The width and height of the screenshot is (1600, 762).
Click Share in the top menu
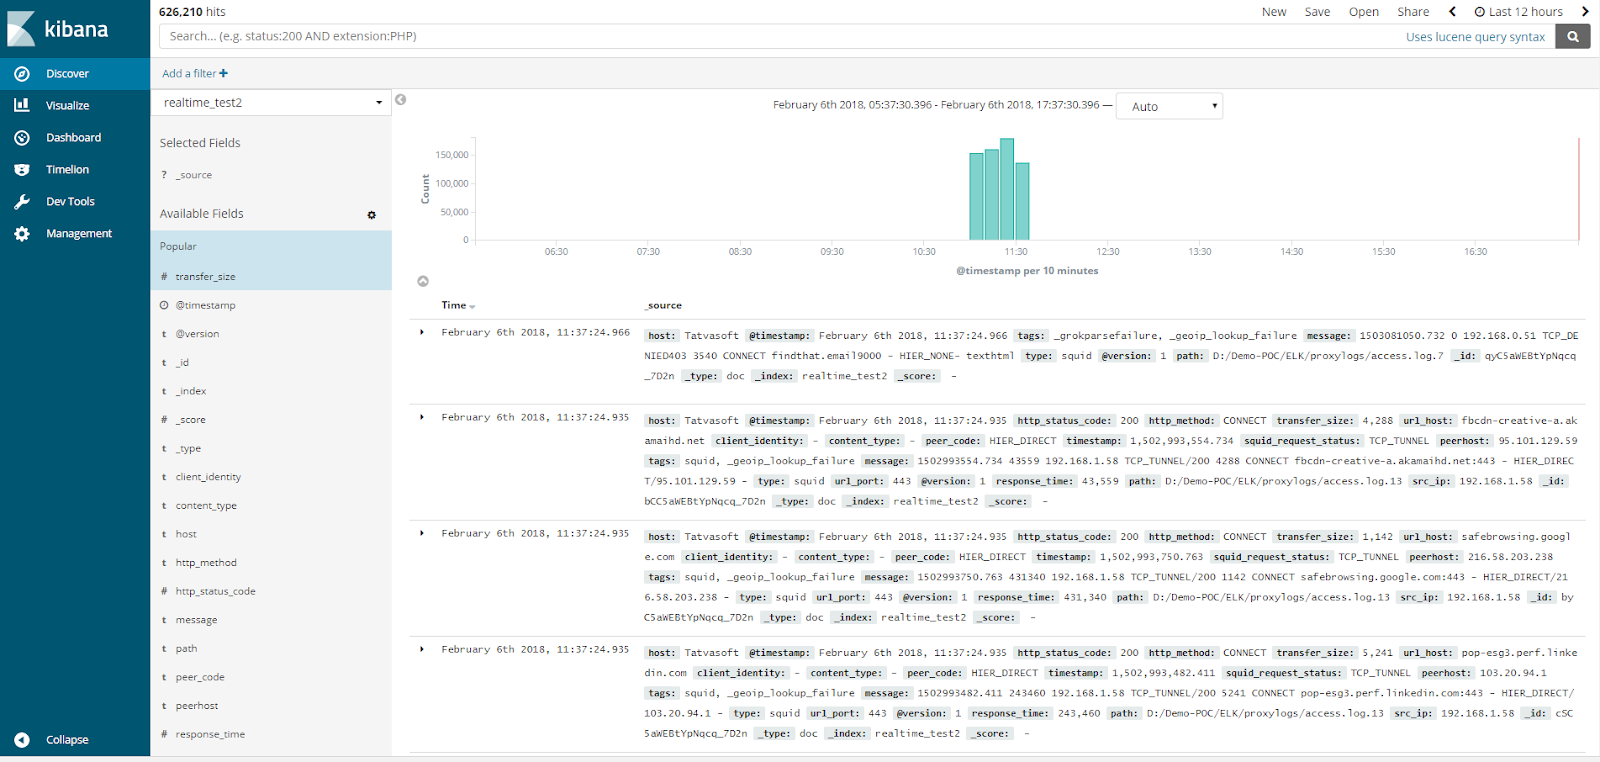(1413, 12)
